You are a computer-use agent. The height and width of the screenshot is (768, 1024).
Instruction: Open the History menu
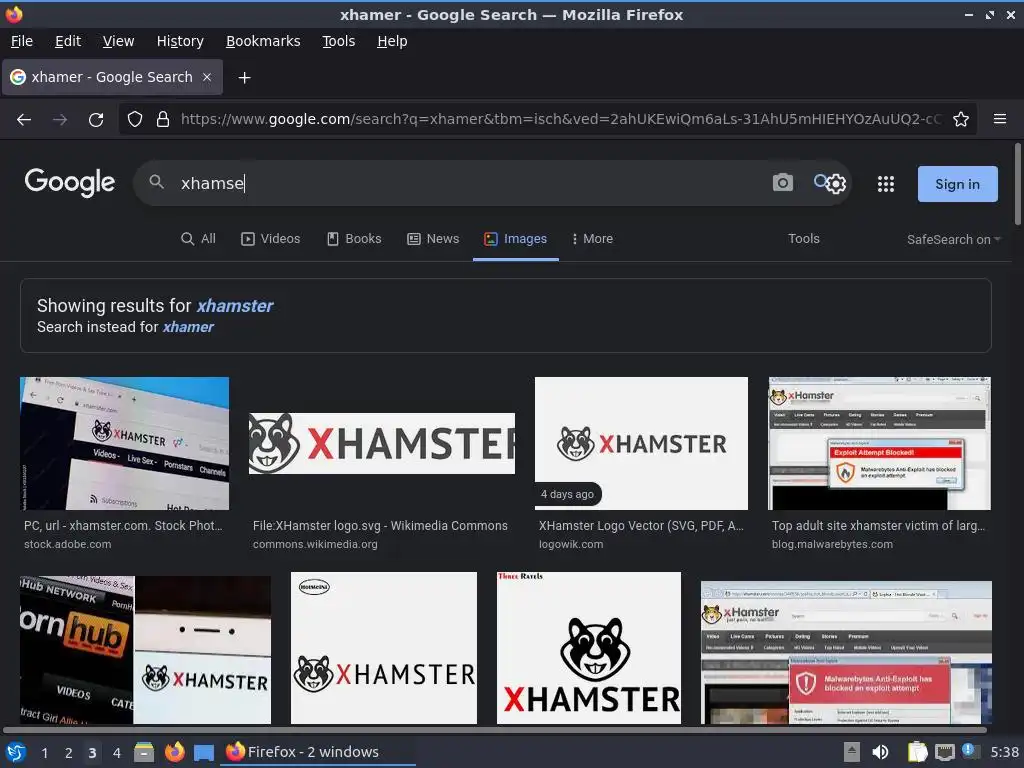tap(180, 41)
